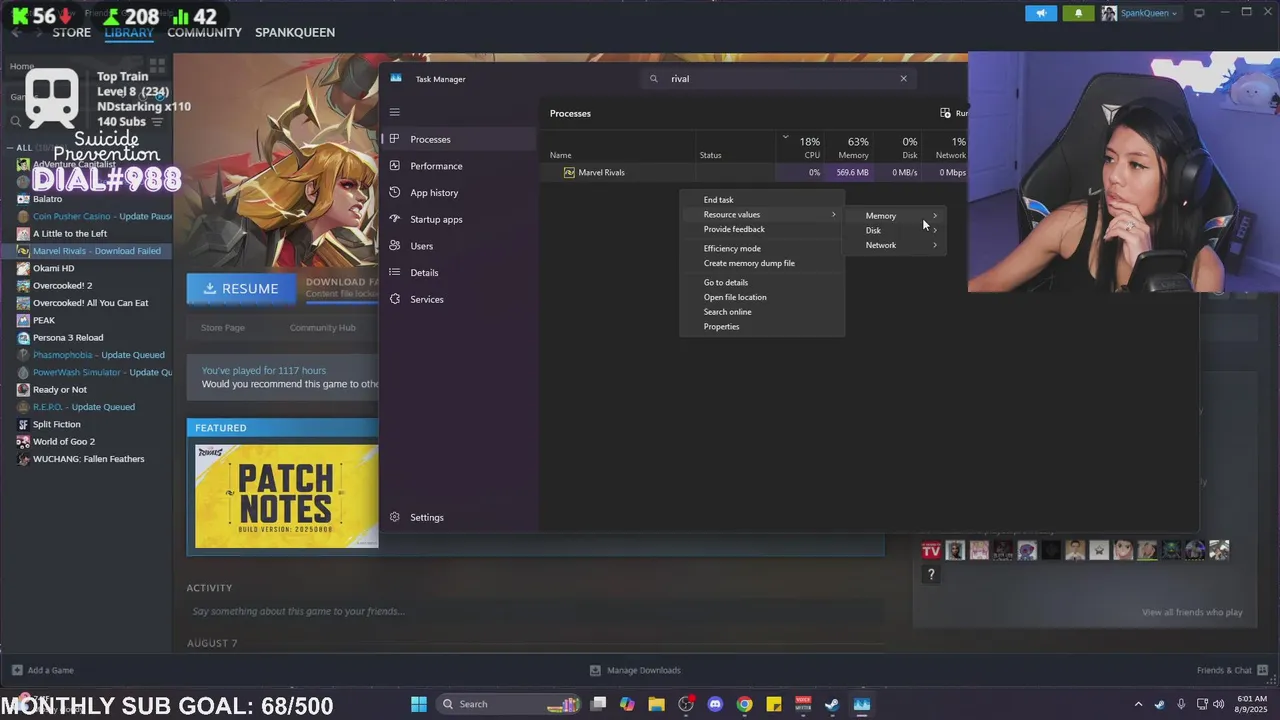The width and height of the screenshot is (1280, 720).
Task: Open Google Chrome from the taskbar
Action: (744, 704)
